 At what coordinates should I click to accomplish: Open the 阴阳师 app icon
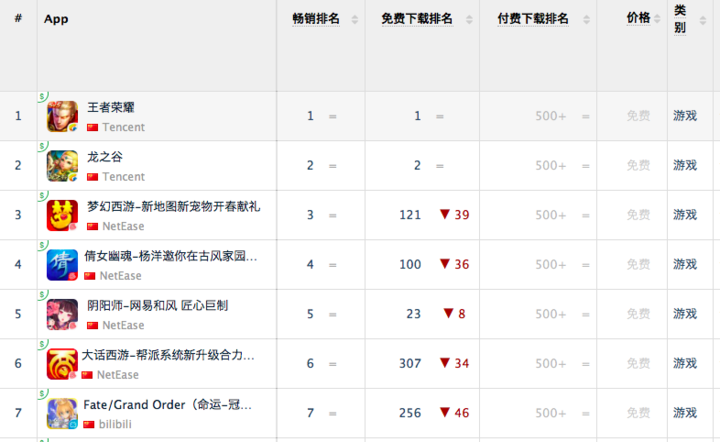coord(62,315)
